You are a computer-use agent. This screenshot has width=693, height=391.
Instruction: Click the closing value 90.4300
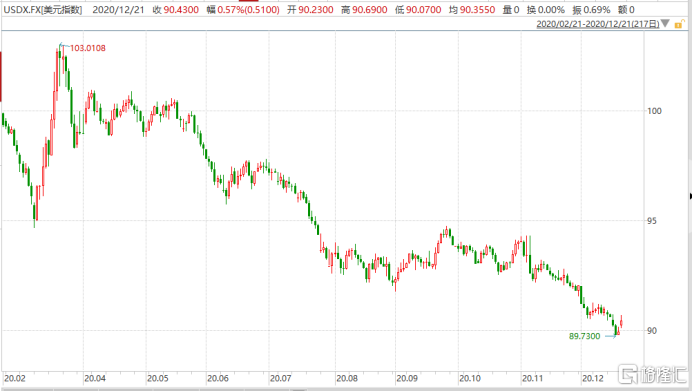tap(181, 10)
